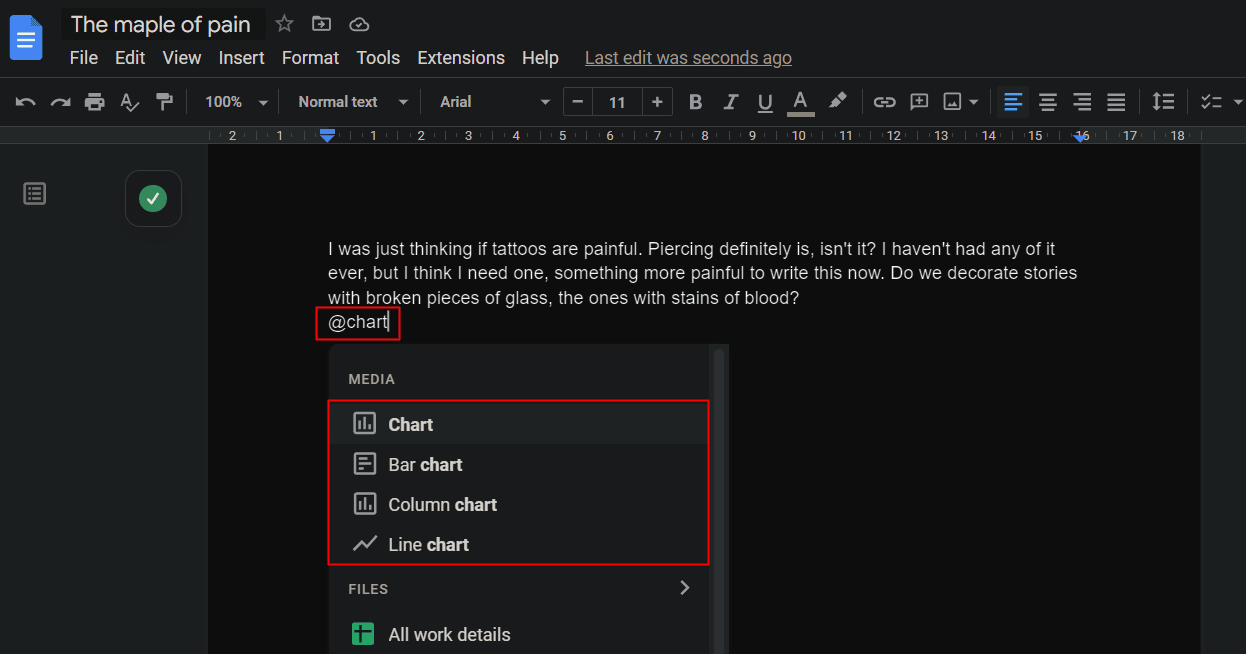Open the View menu

tap(182, 58)
